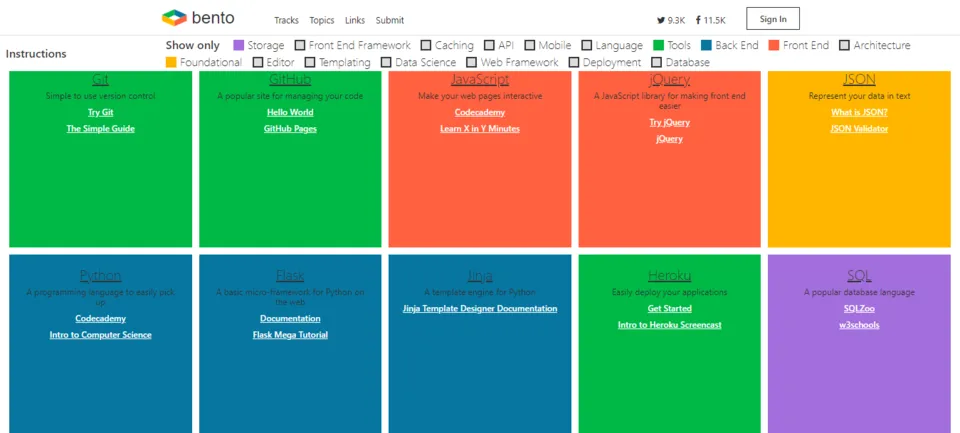Enable the Front End Framework filter
Screen dimensions: 960x433
(300, 45)
